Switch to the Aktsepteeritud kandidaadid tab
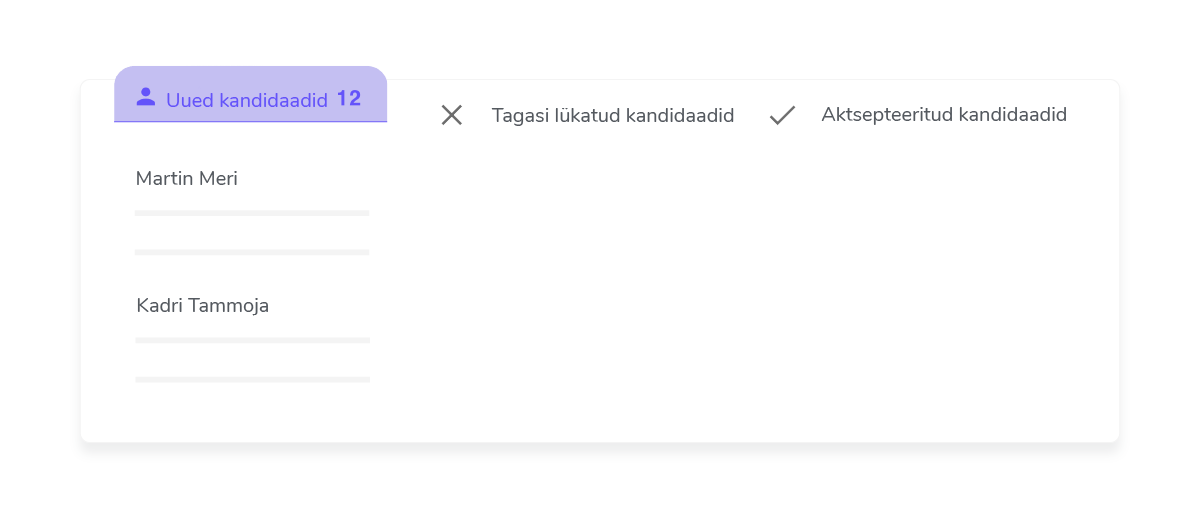This screenshot has width=1200, height=508. click(x=918, y=114)
